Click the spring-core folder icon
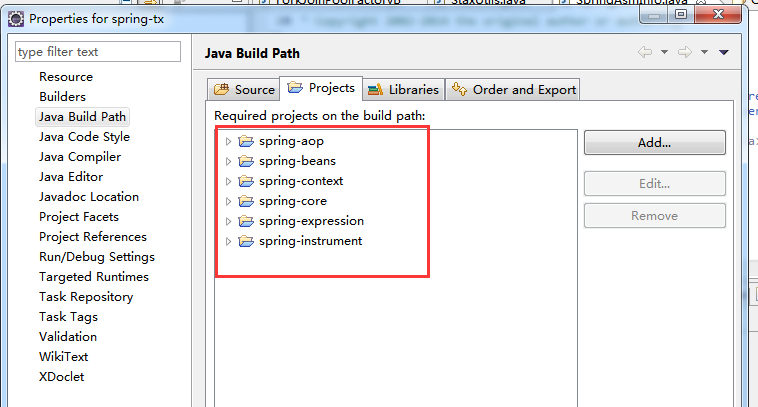Screen dimensions: 758x407 [246, 201]
